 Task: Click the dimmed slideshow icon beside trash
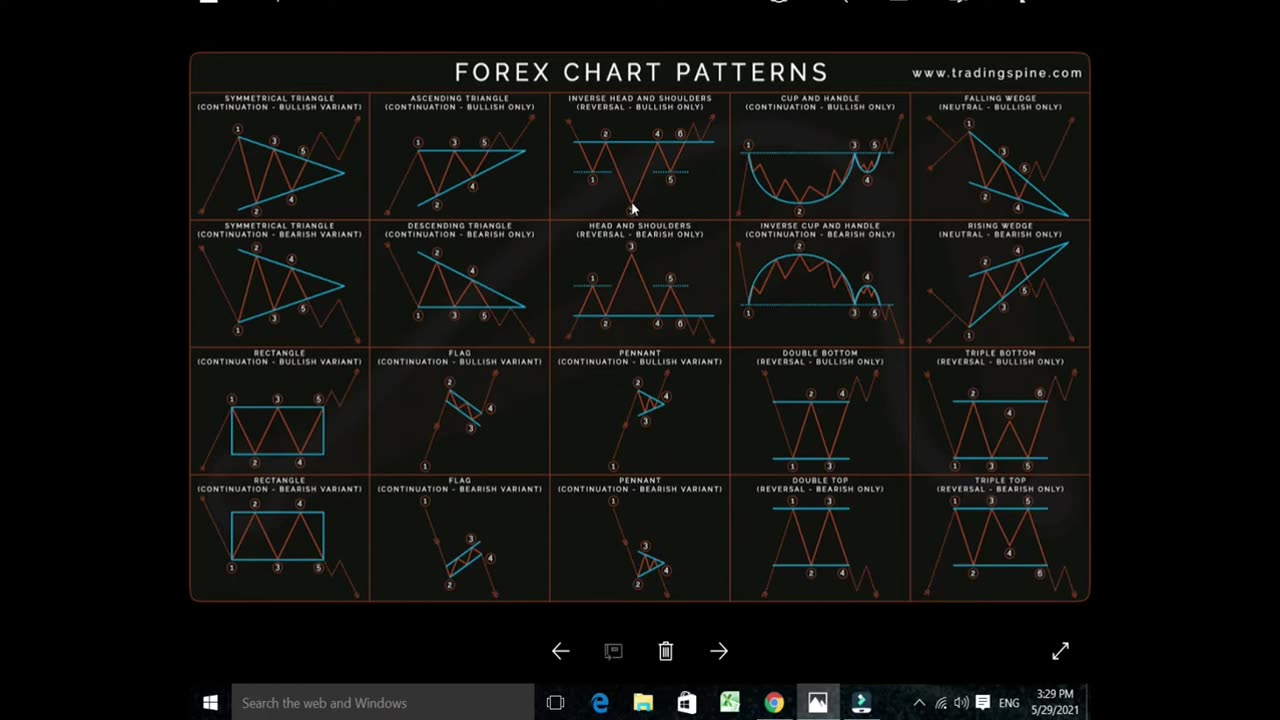pos(613,651)
